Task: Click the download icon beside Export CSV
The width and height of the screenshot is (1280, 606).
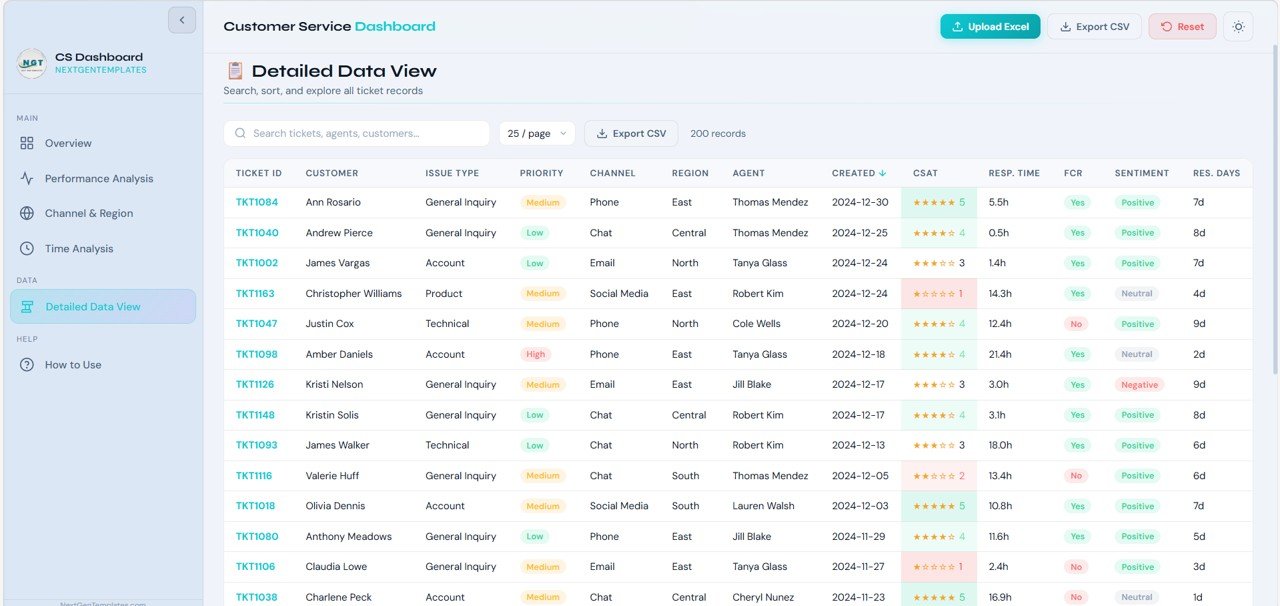Action: click(x=1065, y=27)
